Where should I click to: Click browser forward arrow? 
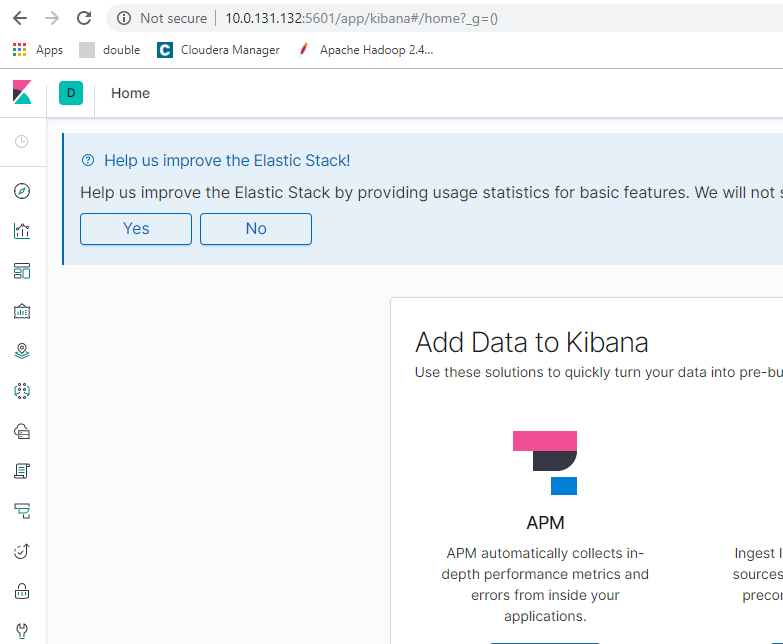coord(52,18)
